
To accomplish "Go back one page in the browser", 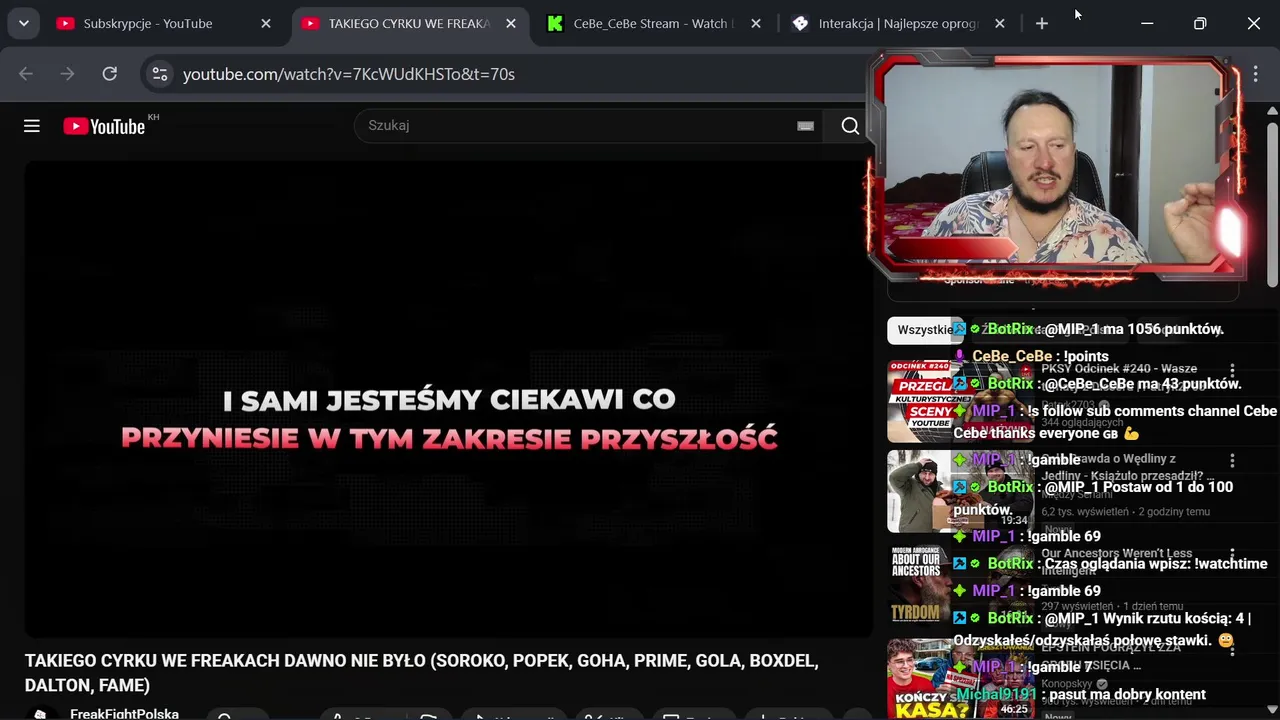I will tap(26, 74).
